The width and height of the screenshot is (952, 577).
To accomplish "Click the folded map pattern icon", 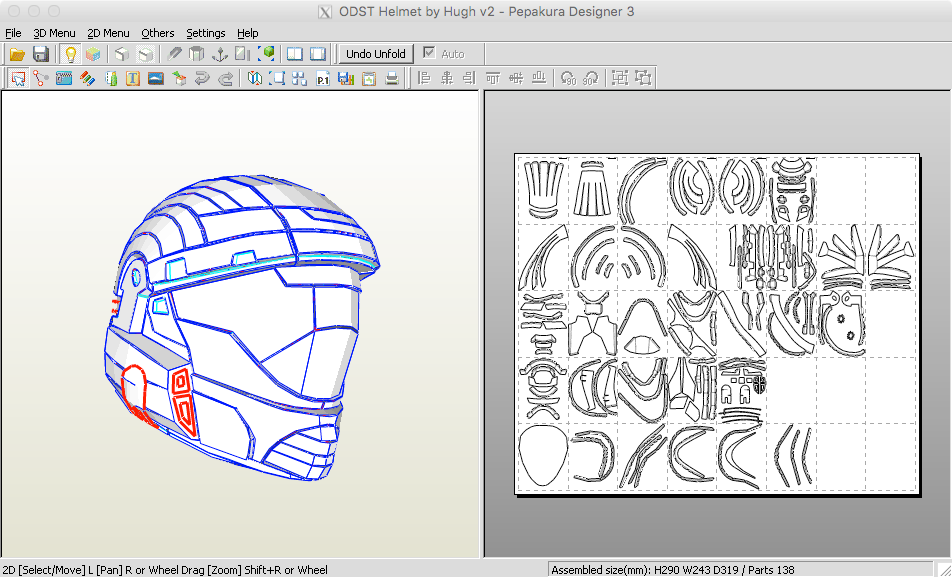I will pos(254,78).
